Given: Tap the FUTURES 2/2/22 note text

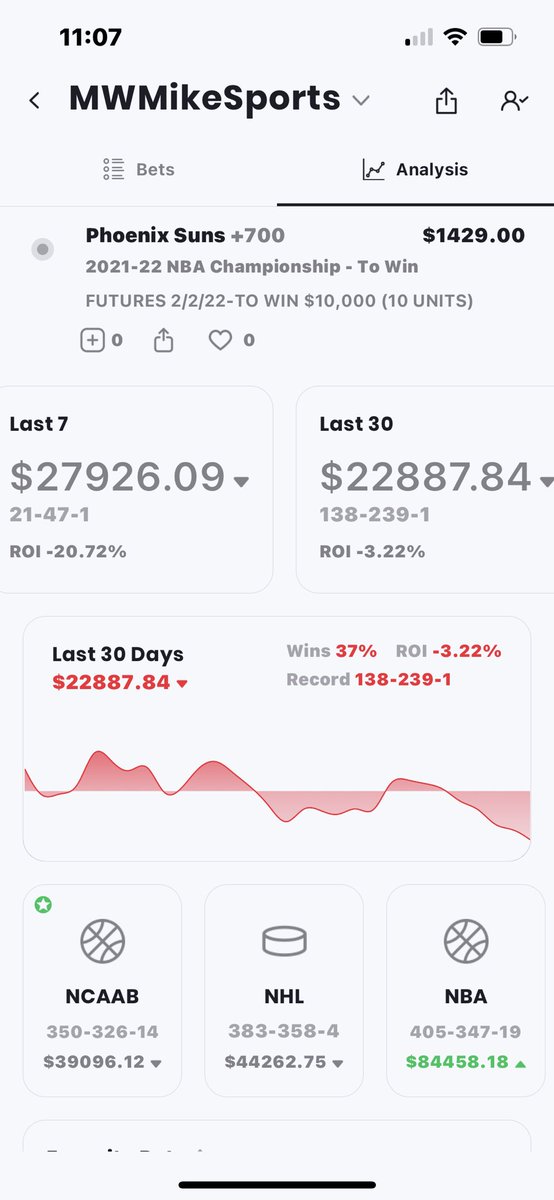Looking at the screenshot, I should 279,301.
